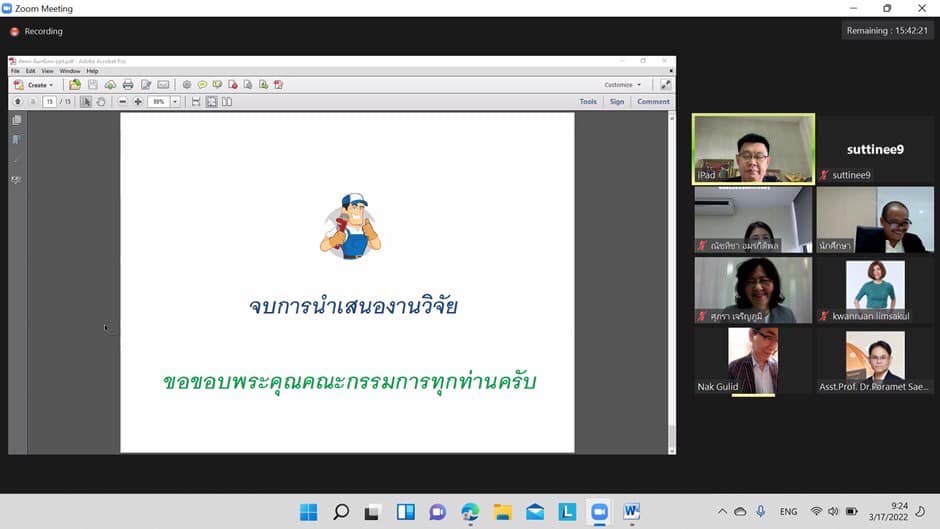Select the Hand pan tool
Viewport: 940px width, 529px height.
[x=101, y=102]
